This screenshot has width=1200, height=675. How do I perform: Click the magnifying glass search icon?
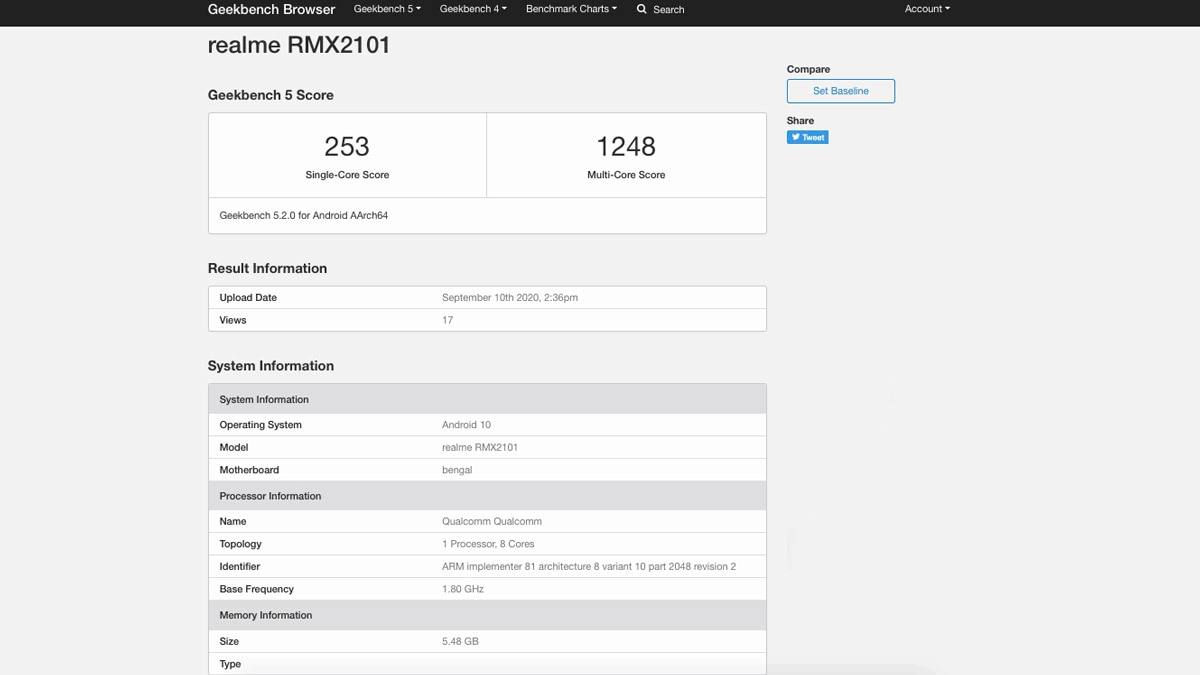pyautogui.click(x=642, y=9)
